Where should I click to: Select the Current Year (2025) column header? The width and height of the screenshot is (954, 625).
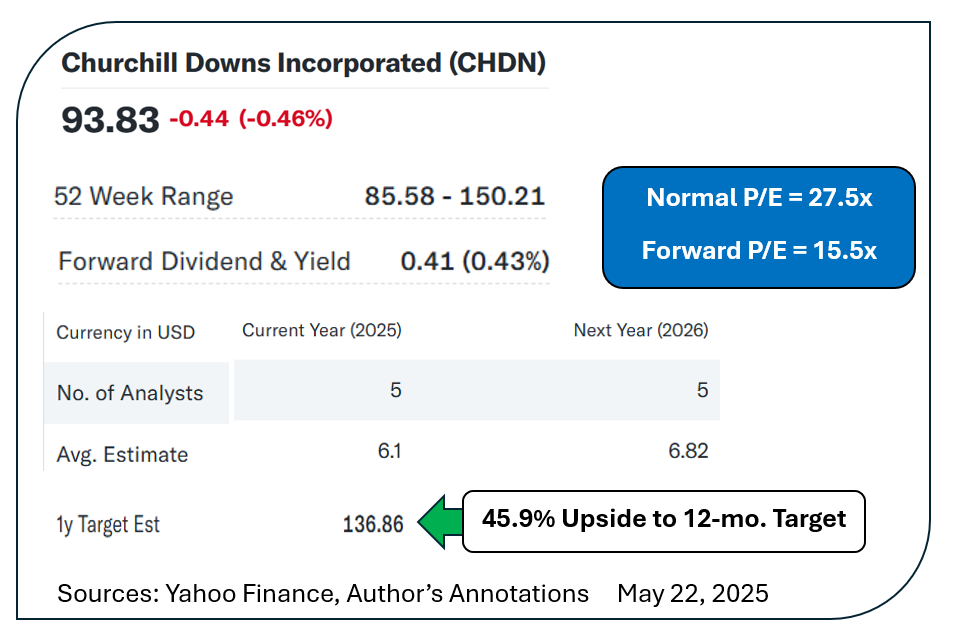click(322, 330)
